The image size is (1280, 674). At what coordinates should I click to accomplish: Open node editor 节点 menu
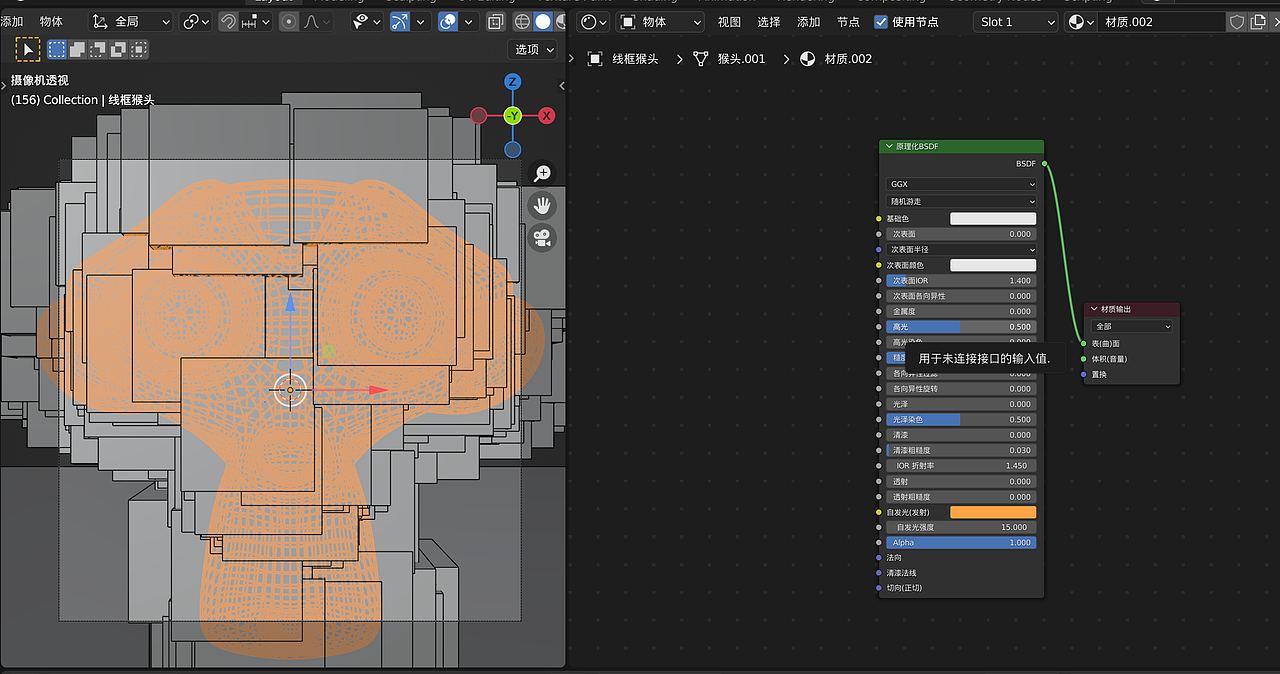tap(848, 21)
